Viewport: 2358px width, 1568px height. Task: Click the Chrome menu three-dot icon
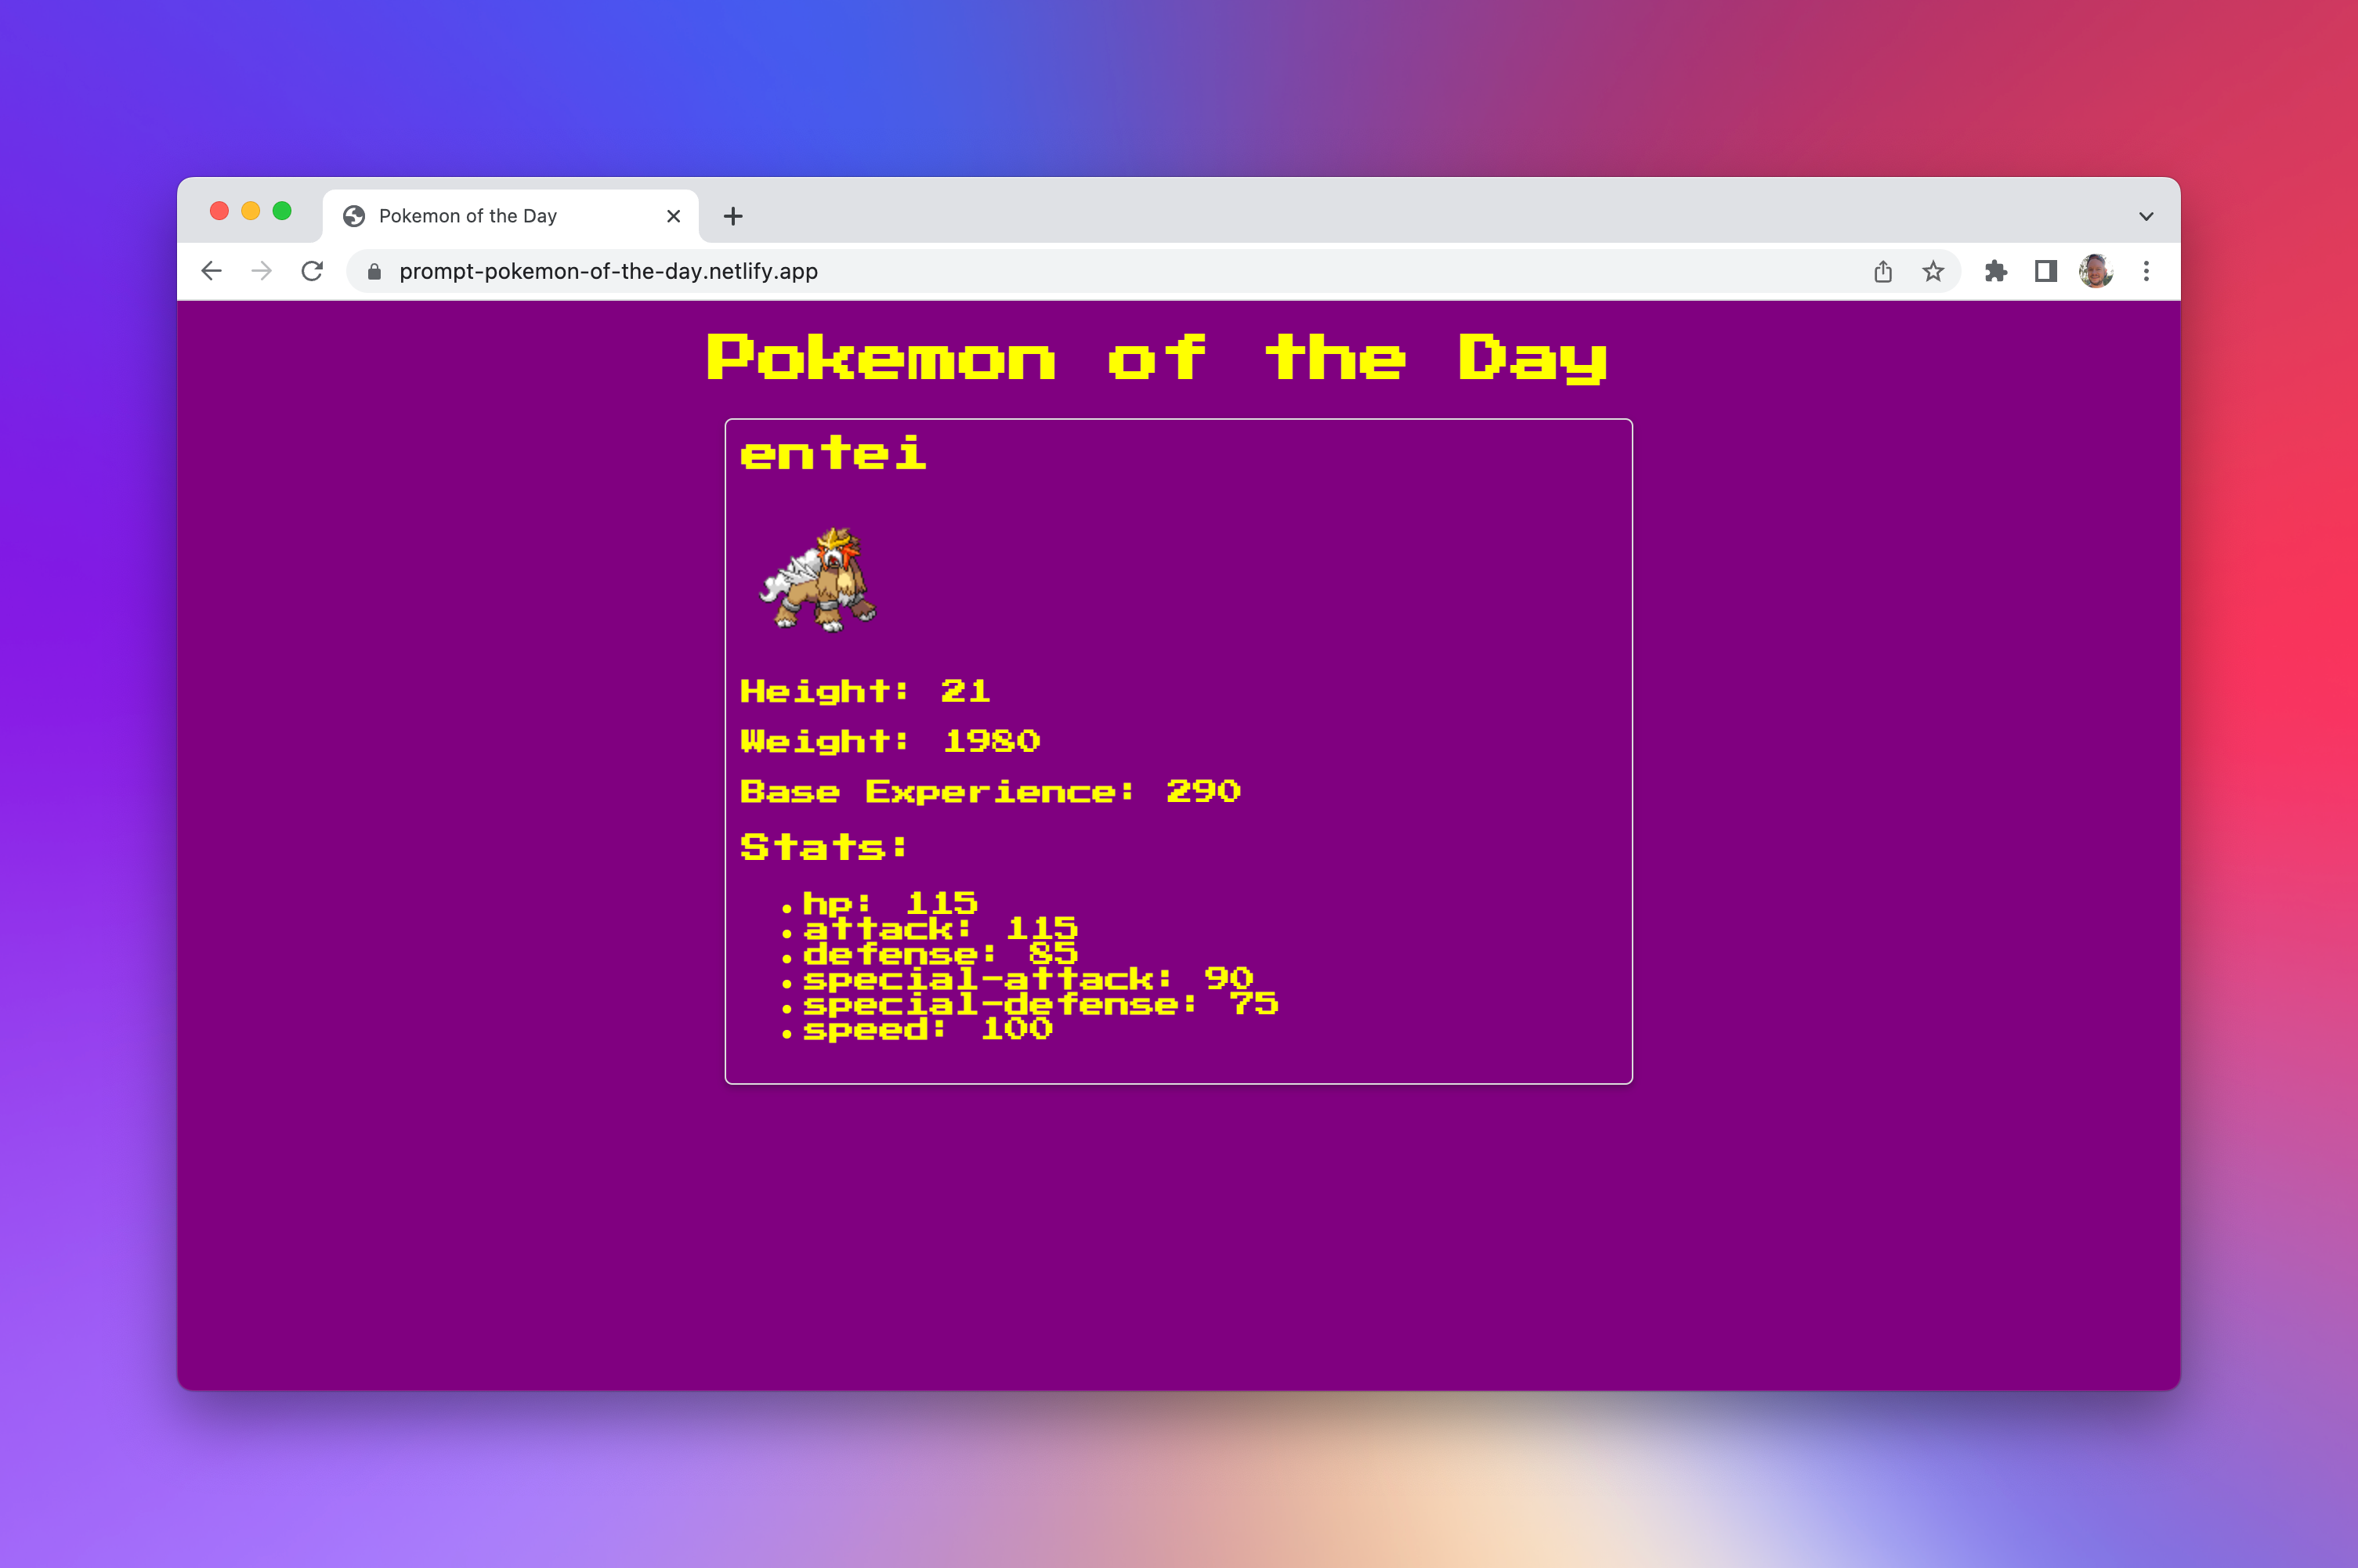click(2144, 271)
